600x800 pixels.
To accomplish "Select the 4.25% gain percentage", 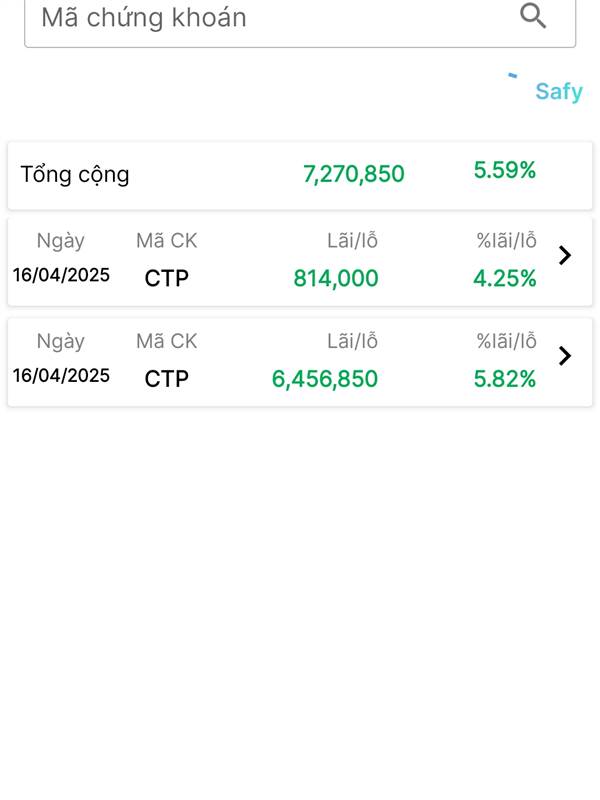I will [x=505, y=279].
